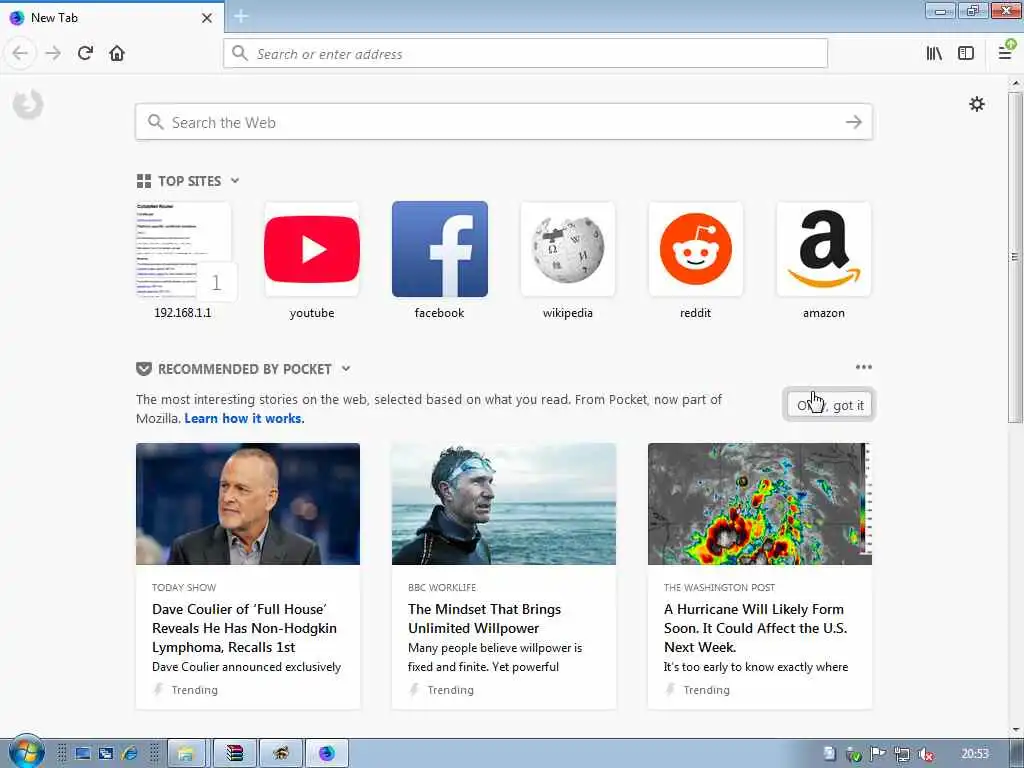This screenshot has width=1024, height=768.
Task: Click THE WASHINGTON POST source label
Action: [719, 588]
